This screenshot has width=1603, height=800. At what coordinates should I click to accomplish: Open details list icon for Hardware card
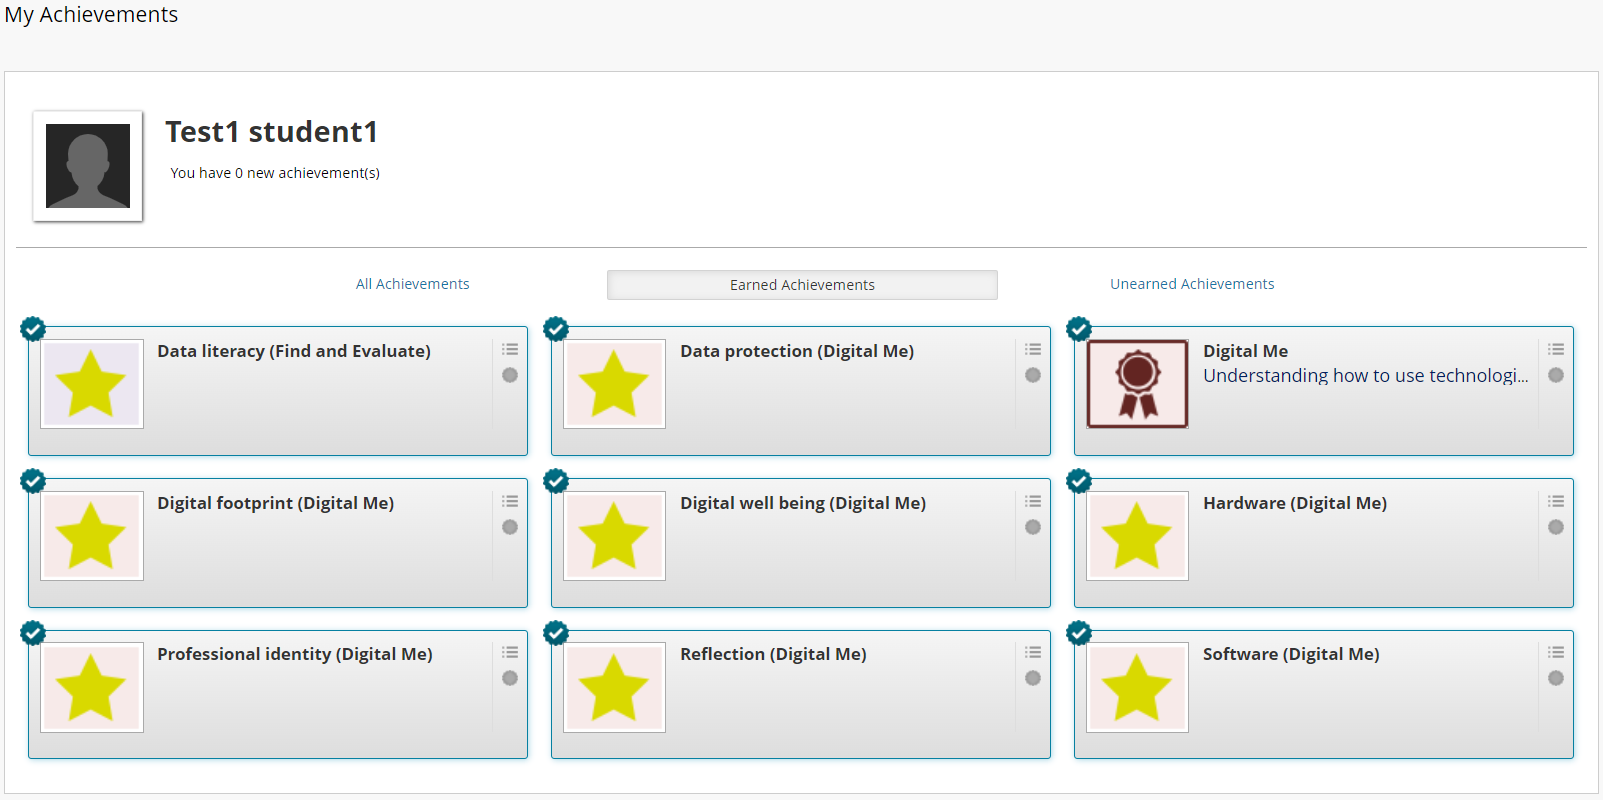click(x=1556, y=502)
